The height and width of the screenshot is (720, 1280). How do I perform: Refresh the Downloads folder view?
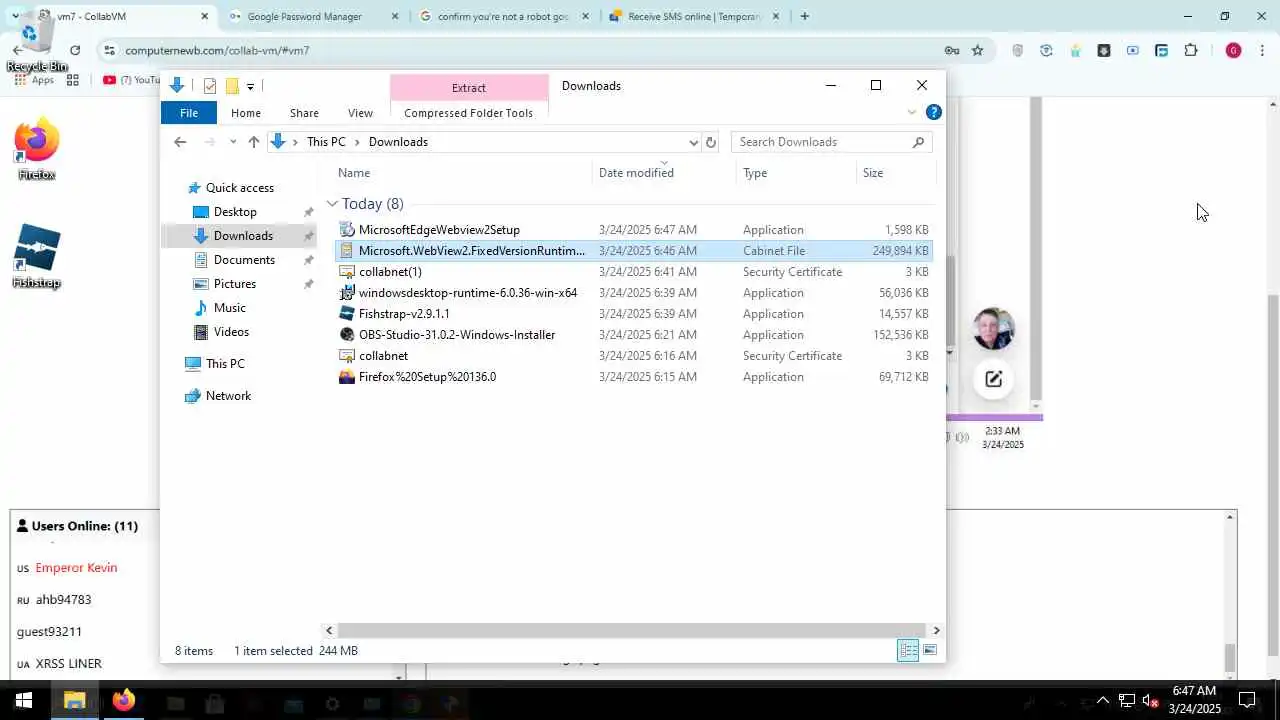tap(711, 142)
